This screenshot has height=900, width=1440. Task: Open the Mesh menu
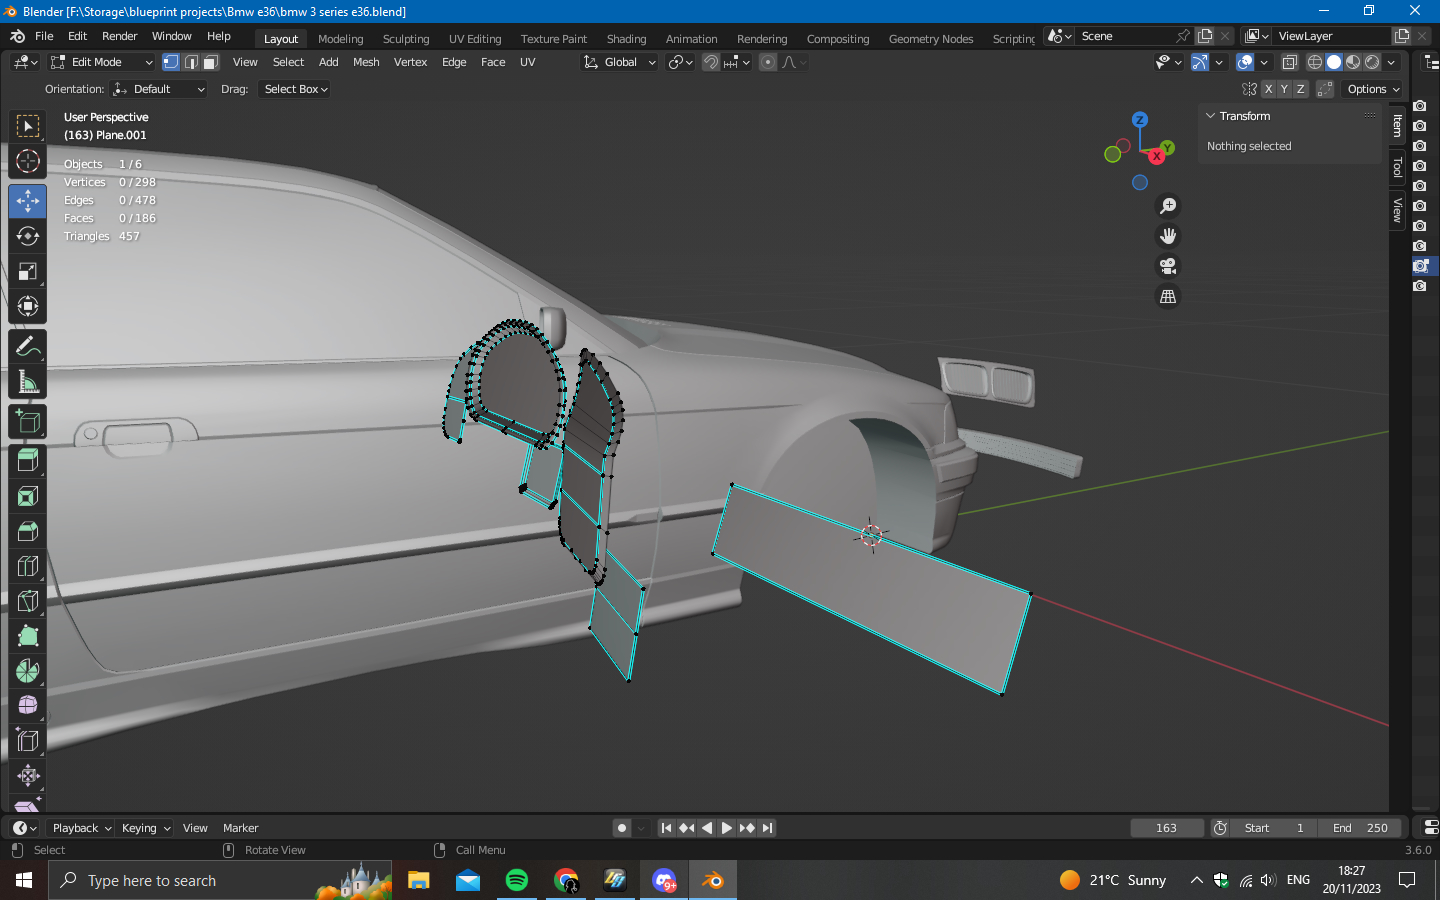[366, 62]
